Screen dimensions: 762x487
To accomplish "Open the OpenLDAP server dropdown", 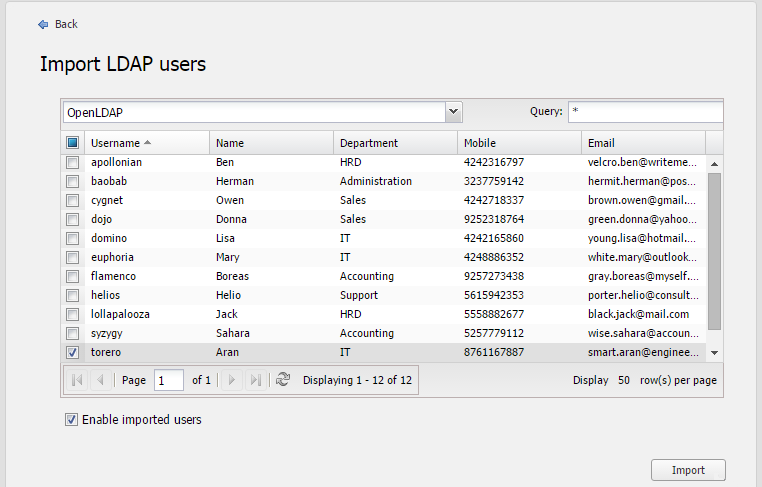I will 453,112.
